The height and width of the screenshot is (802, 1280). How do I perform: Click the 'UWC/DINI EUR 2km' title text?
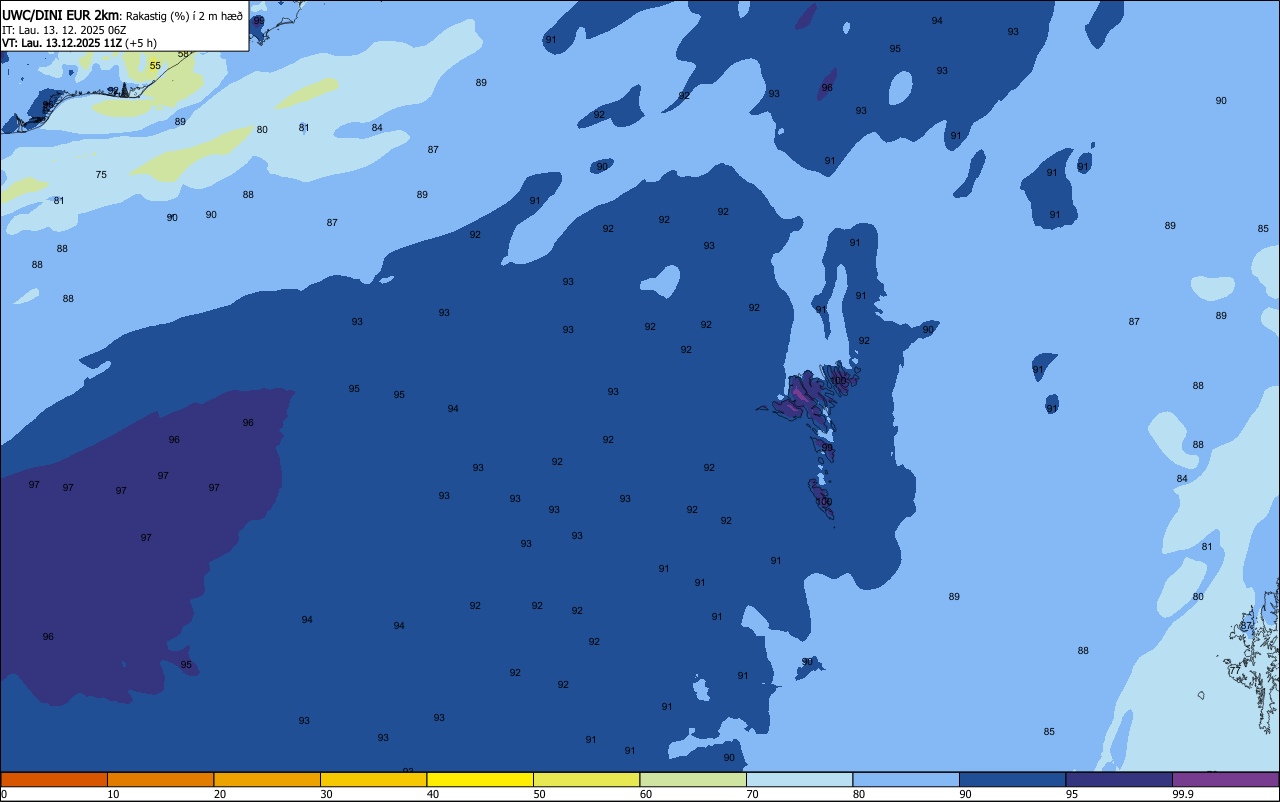[x=60, y=15]
